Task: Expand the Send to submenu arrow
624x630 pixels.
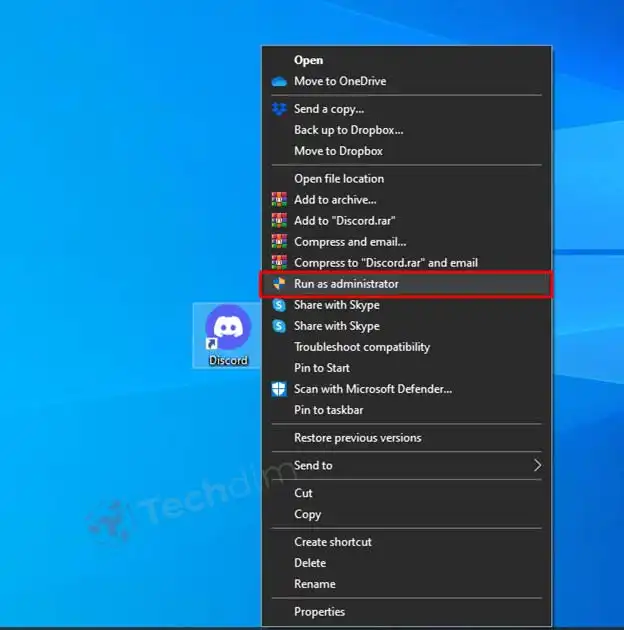Action: pyautogui.click(x=537, y=466)
